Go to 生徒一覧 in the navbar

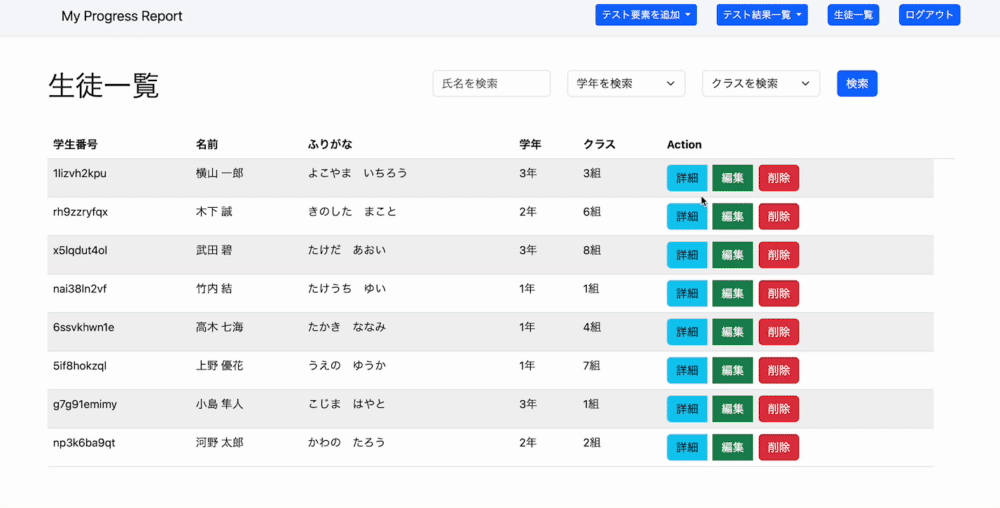coord(853,15)
